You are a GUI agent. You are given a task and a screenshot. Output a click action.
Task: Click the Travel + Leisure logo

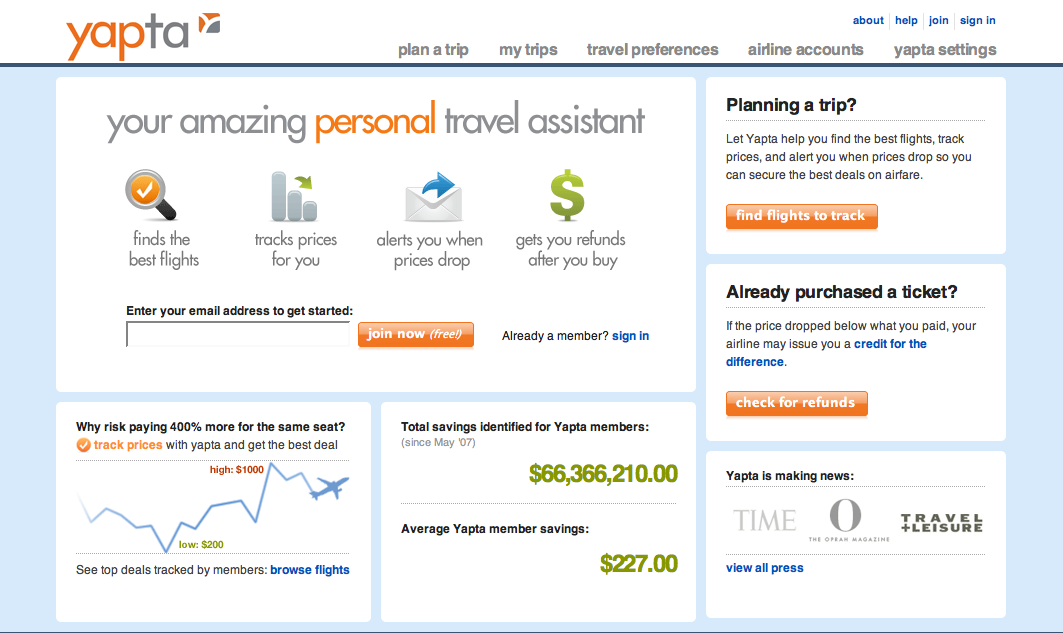(x=941, y=523)
